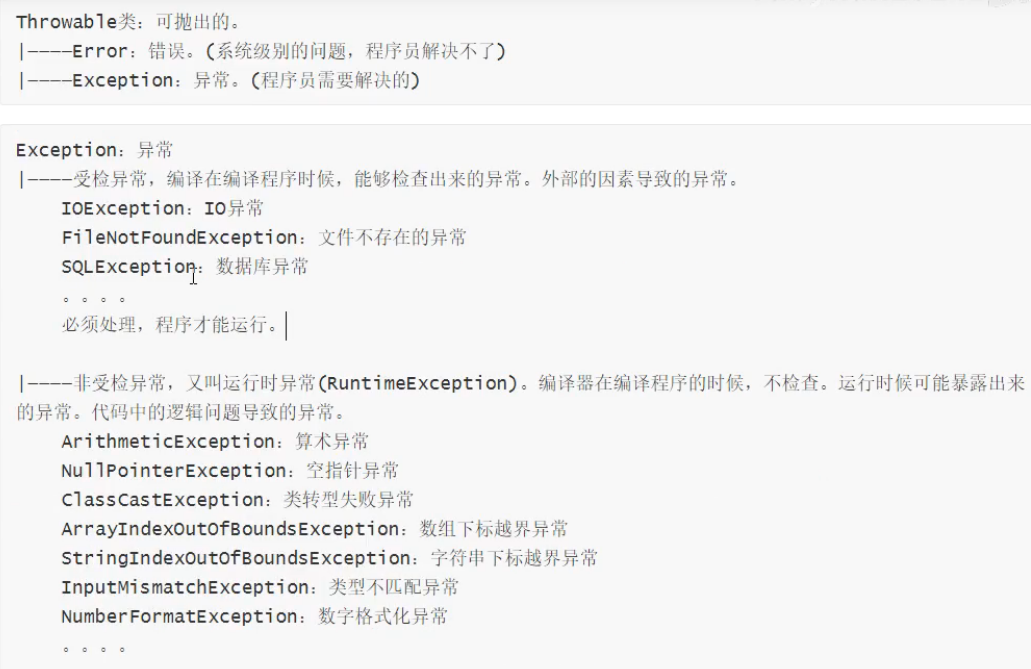Viewport: 1031px width, 669px height.
Task: Click the FileNotFoundException text
Action: pos(179,237)
